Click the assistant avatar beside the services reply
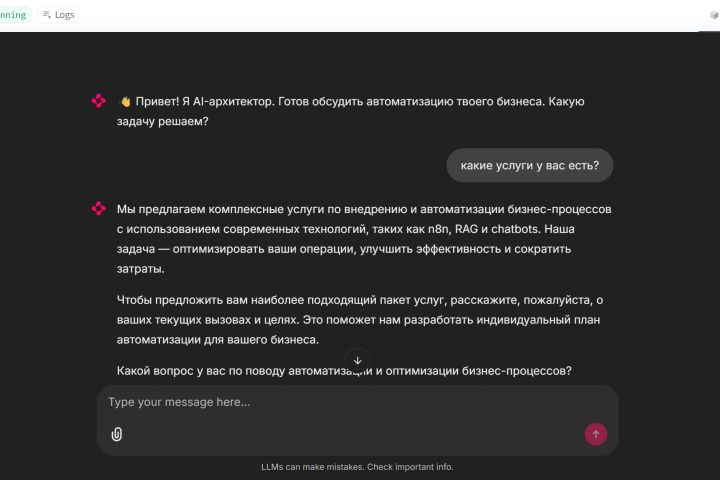 pos(98,208)
